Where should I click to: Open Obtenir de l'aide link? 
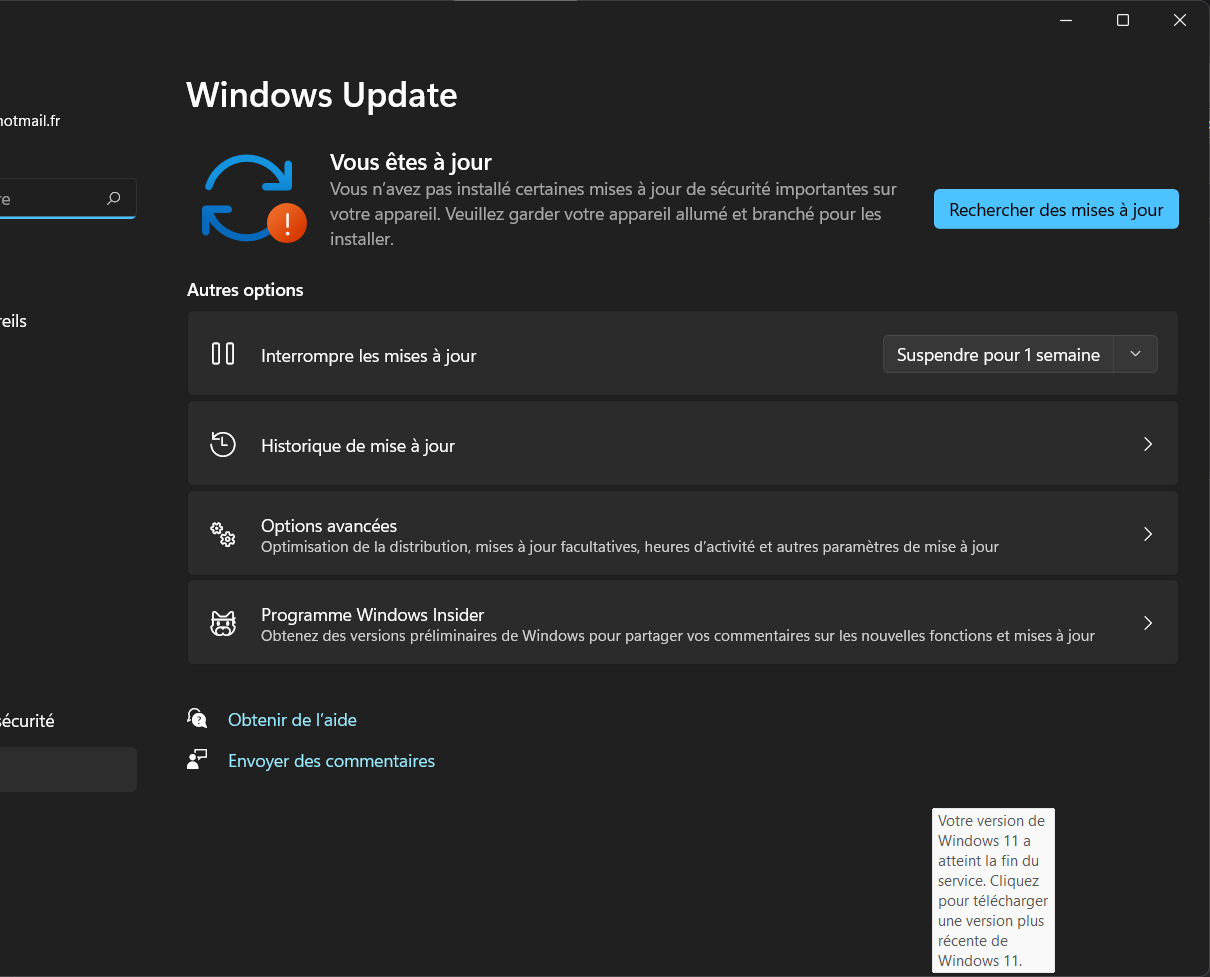coord(292,719)
